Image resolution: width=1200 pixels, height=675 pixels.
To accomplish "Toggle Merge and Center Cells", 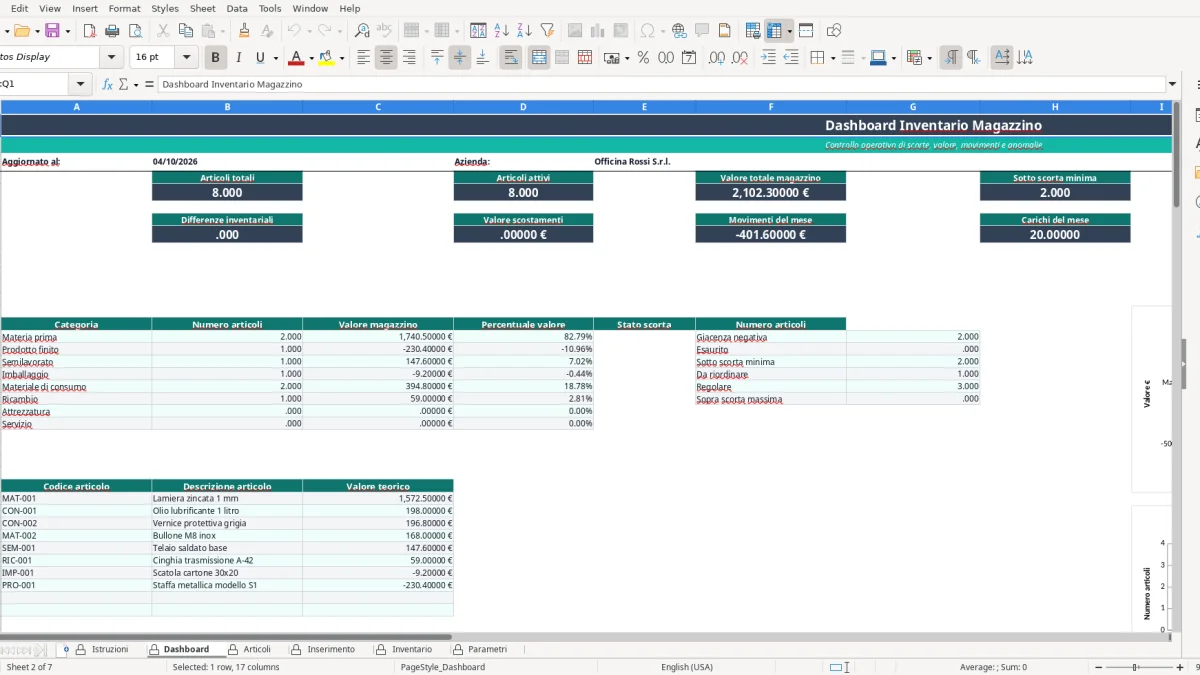I will click(x=539, y=58).
